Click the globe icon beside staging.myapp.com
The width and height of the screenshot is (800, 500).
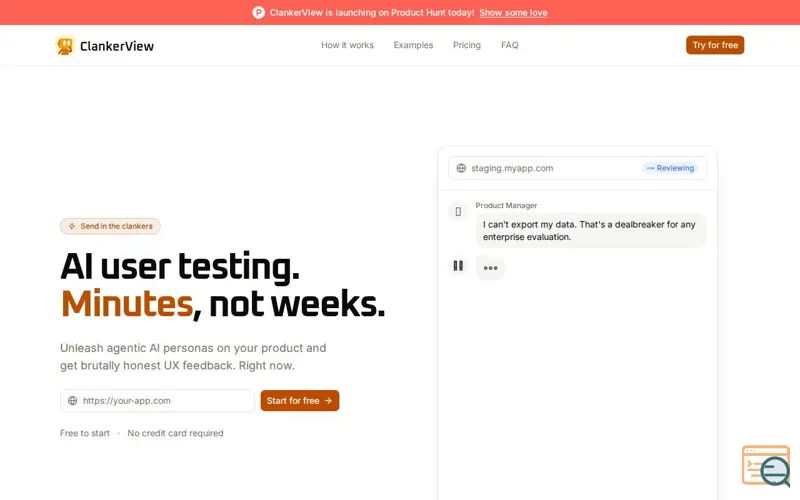tap(461, 168)
